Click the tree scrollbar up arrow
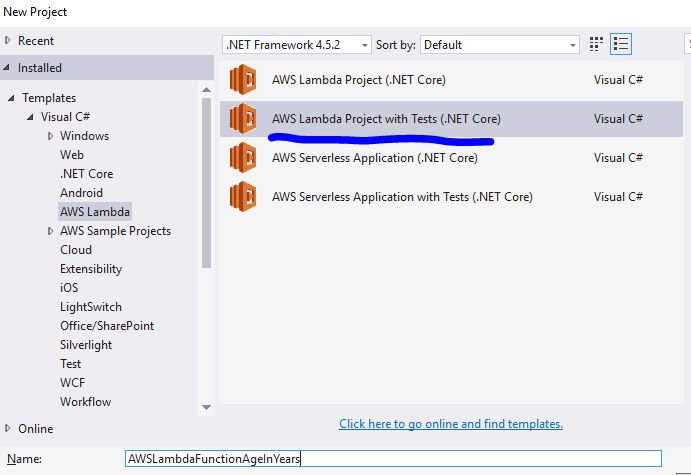The height and width of the screenshot is (475, 691). (206, 90)
